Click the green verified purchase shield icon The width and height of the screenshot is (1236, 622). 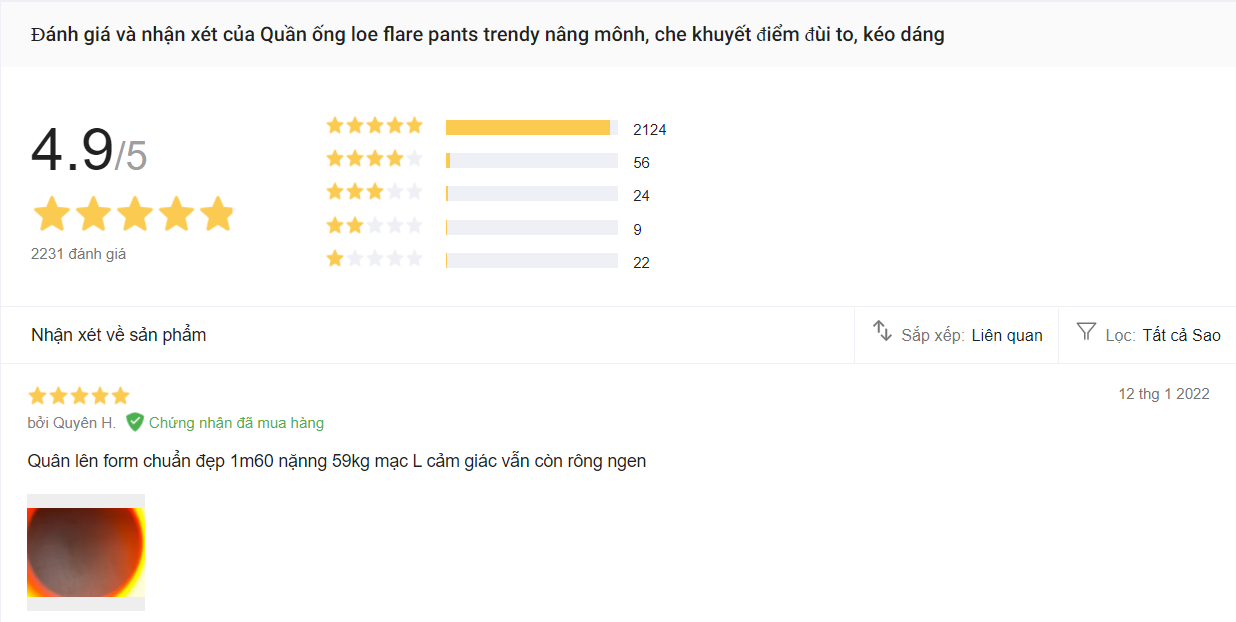[x=135, y=422]
